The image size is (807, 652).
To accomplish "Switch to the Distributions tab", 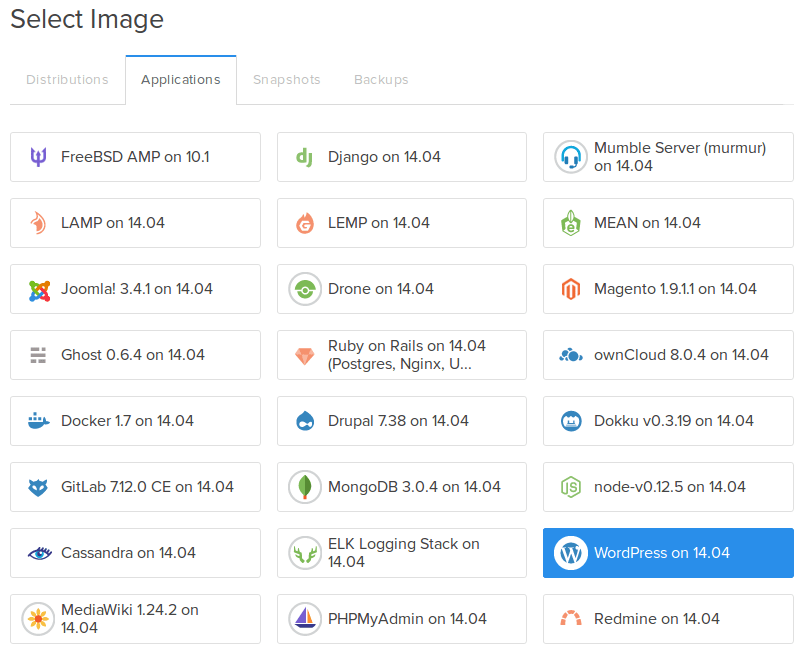I will (x=67, y=80).
